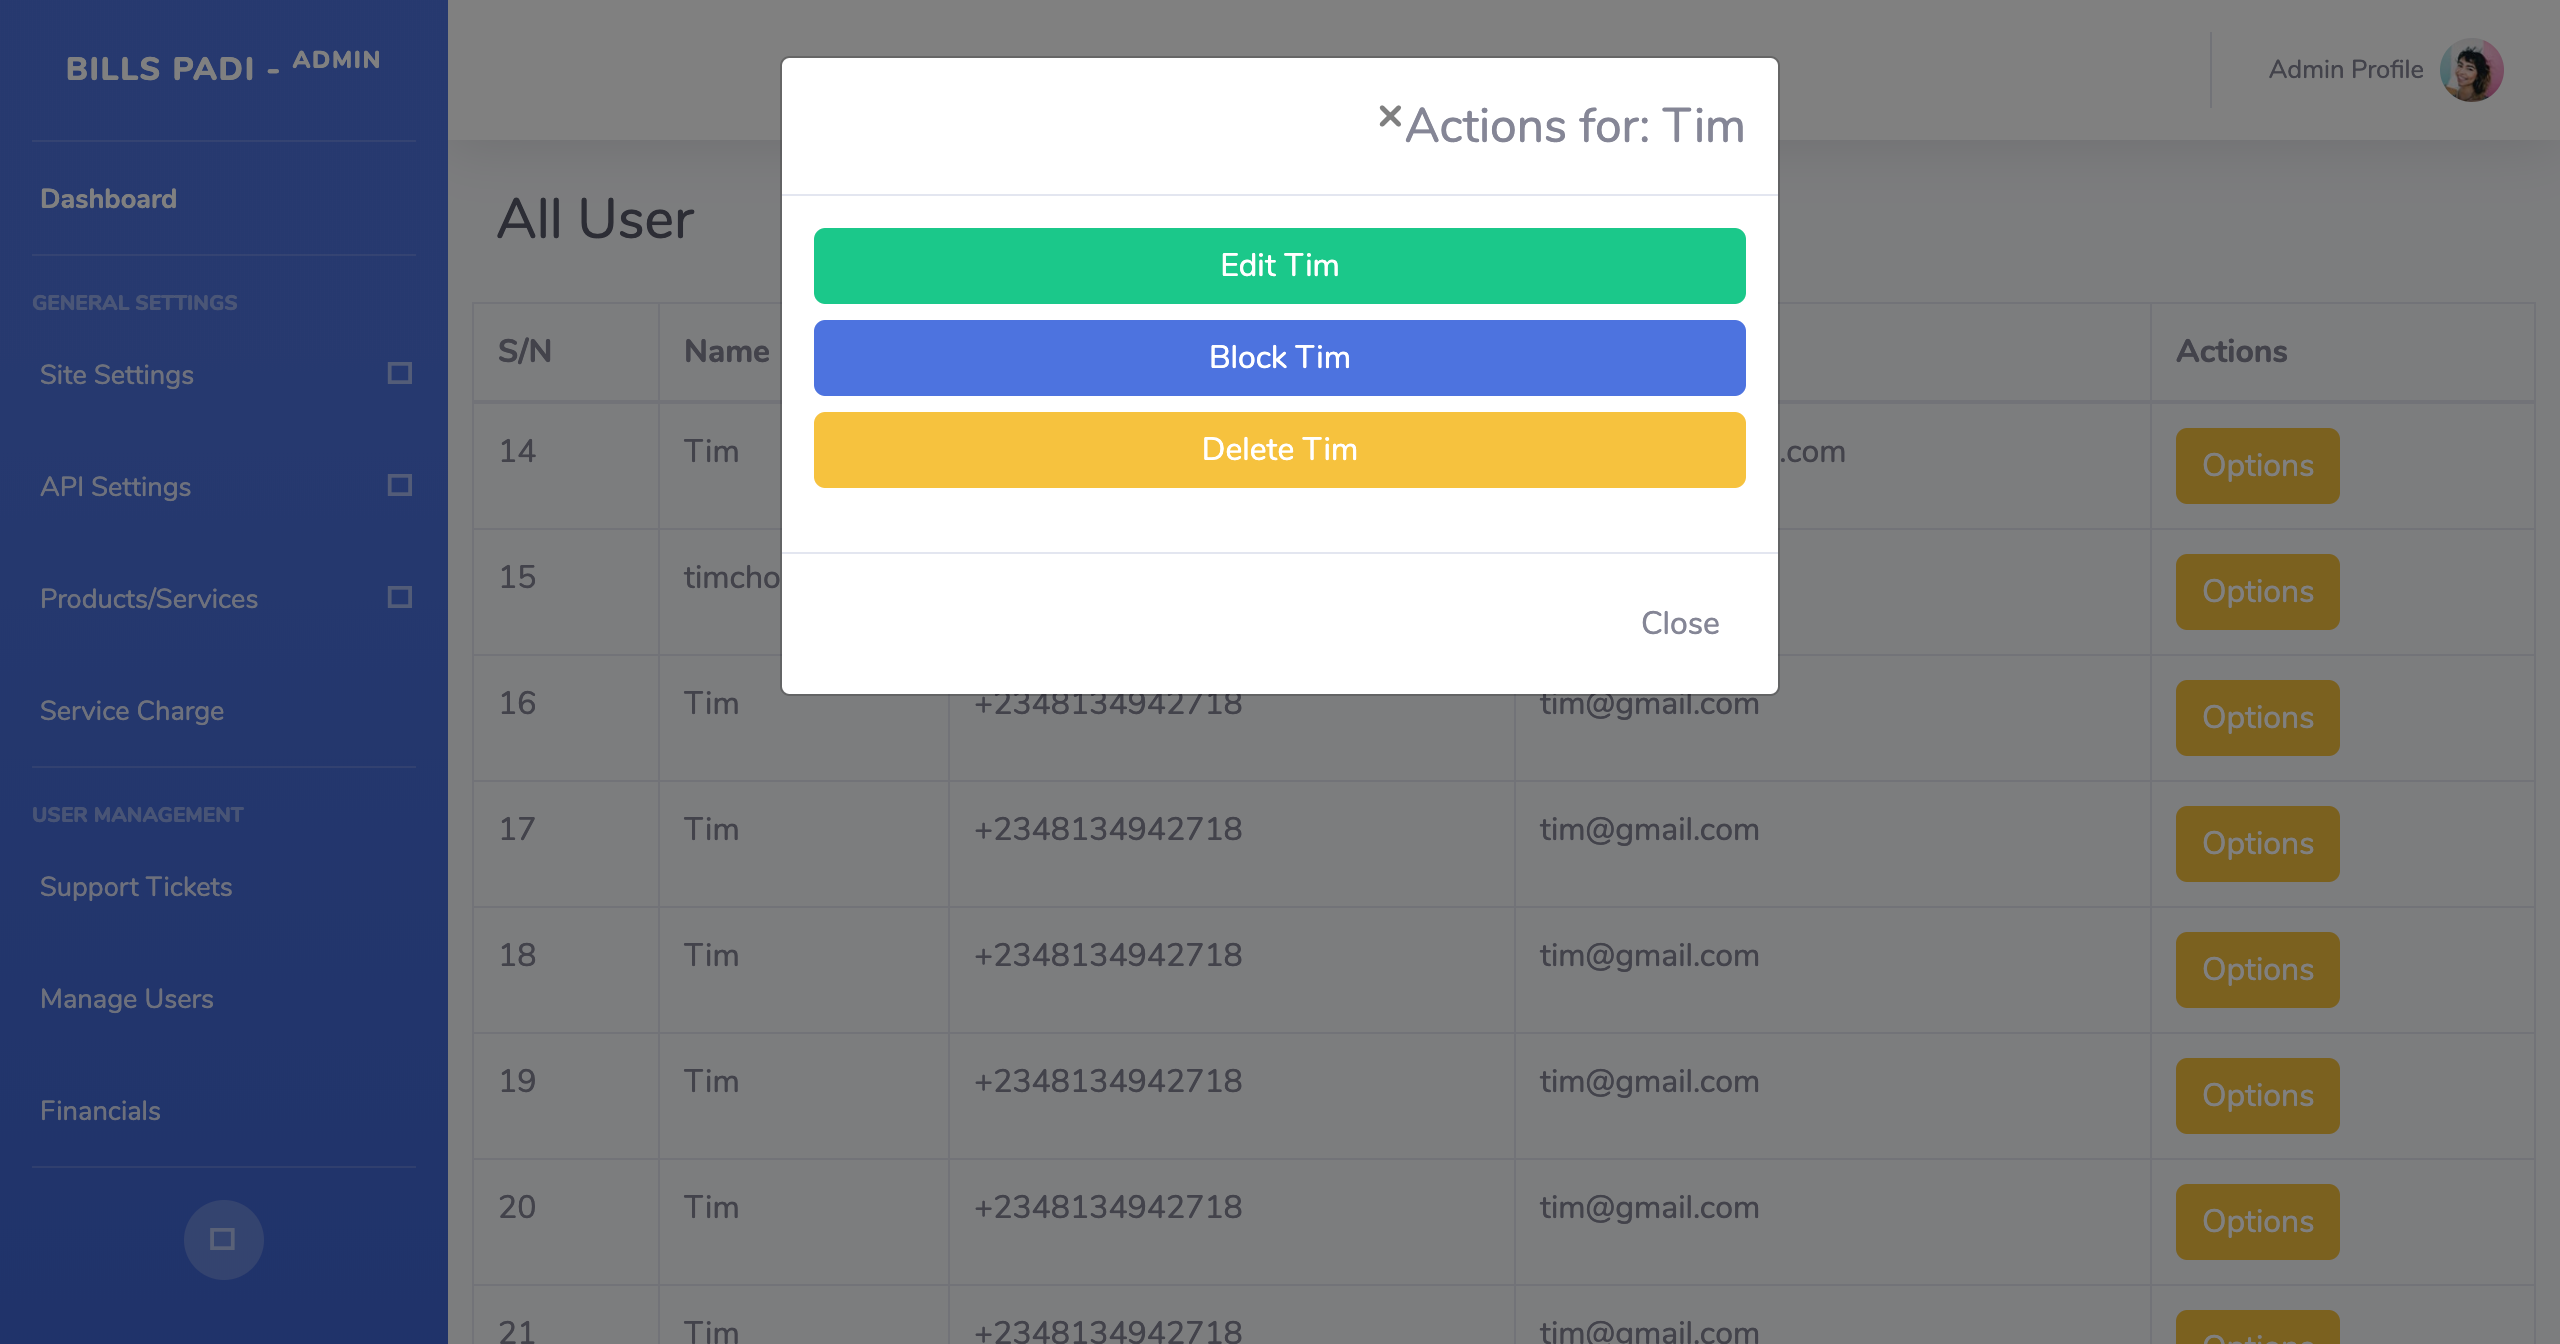Viewport: 2560px width, 1344px height.
Task: Click Options button for user 14
Action: click(x=2257, y=466)
